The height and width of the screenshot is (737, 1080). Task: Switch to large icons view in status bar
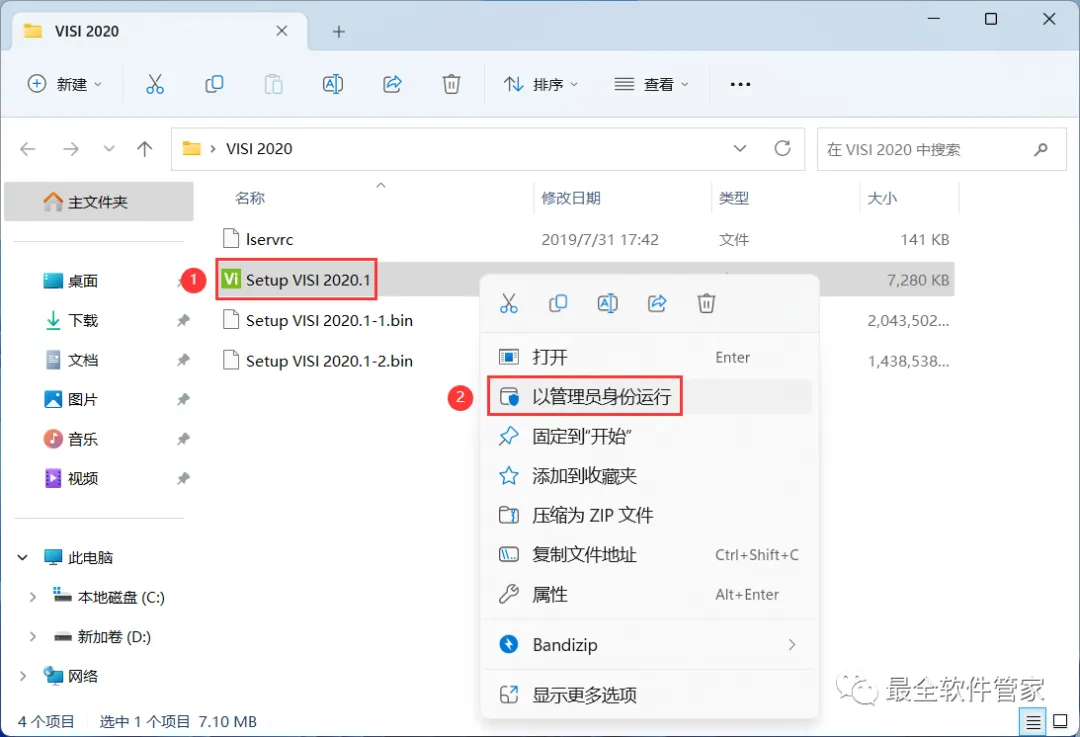coord(1061,722)
